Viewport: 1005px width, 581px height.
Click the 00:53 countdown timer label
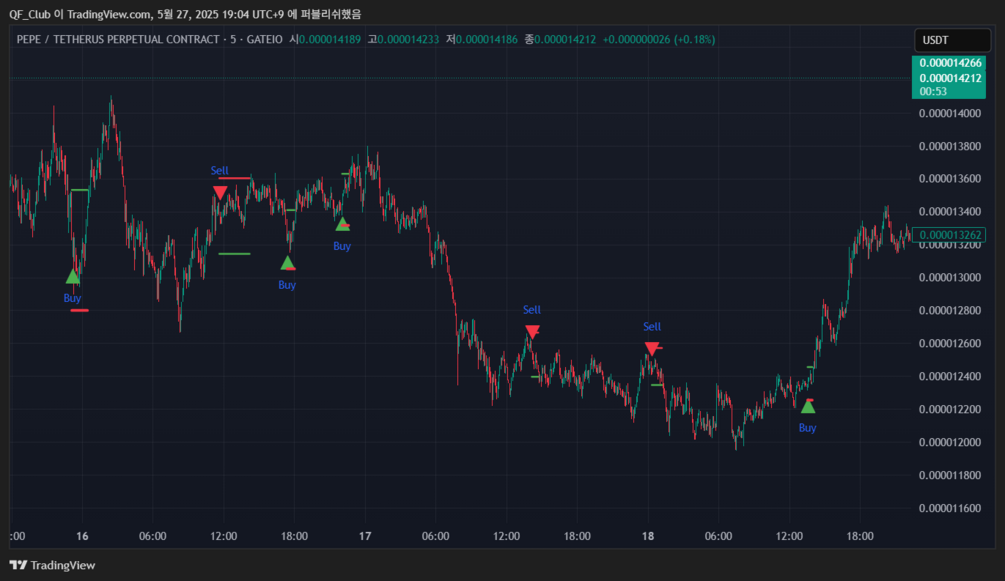933,91
